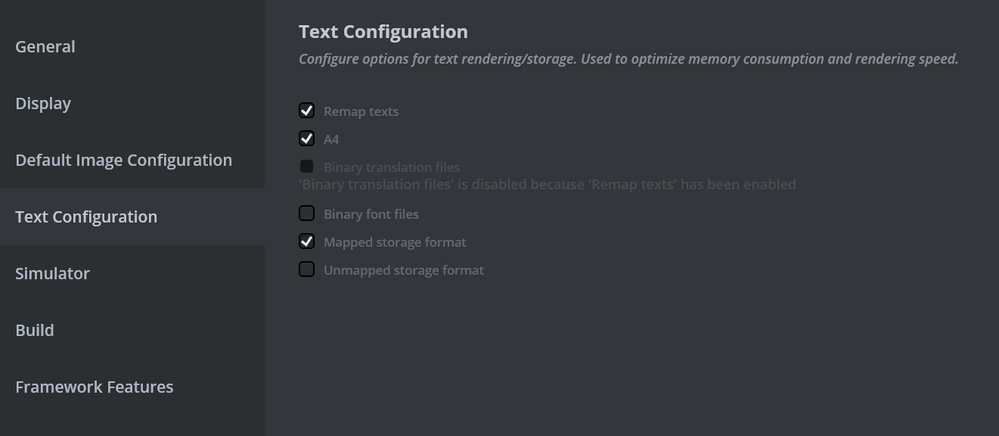The height and width of the screenshot is (436, 999).
Task: Uncheck the Remap texts checkbox
Action: tap(307, 111)
